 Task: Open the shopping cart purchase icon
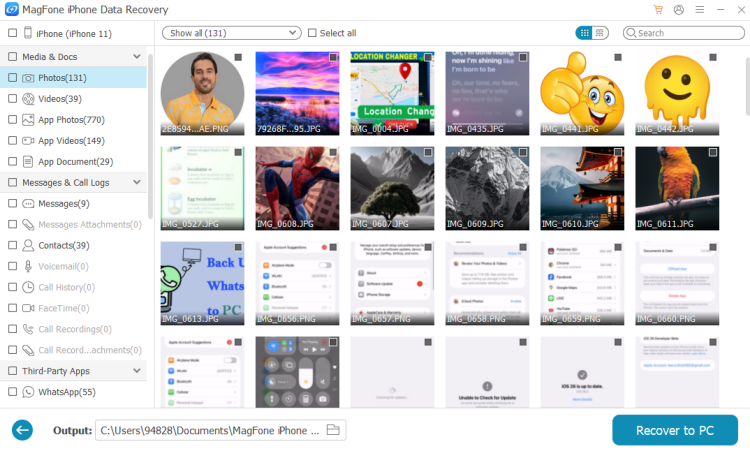658,9
